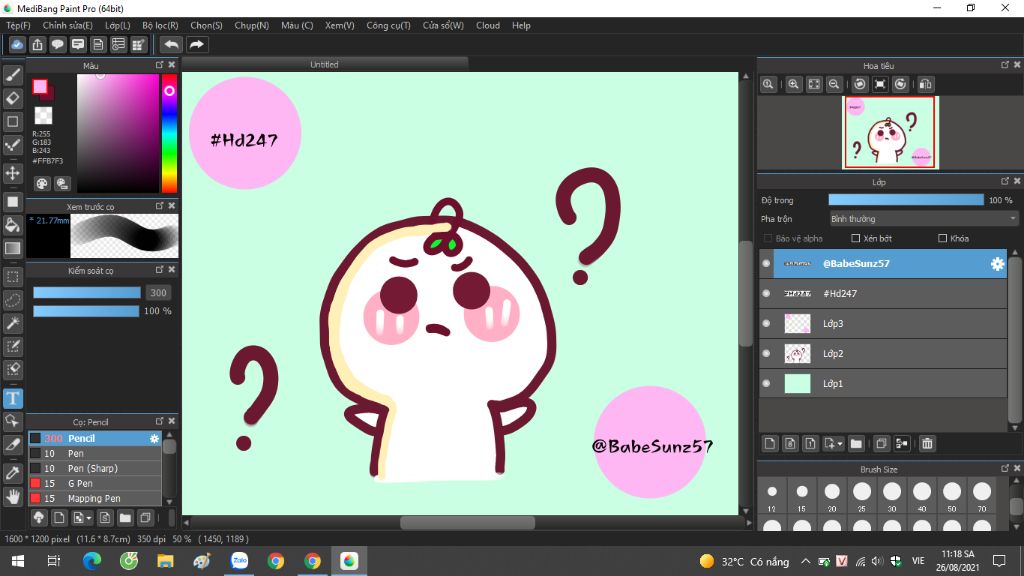Open the Pha trộn blend mode dropdown

(x=923, y=219)
